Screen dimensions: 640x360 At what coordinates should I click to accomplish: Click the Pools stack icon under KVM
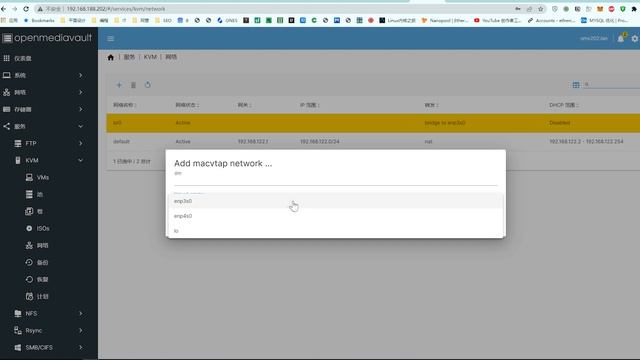pos(29,194)
